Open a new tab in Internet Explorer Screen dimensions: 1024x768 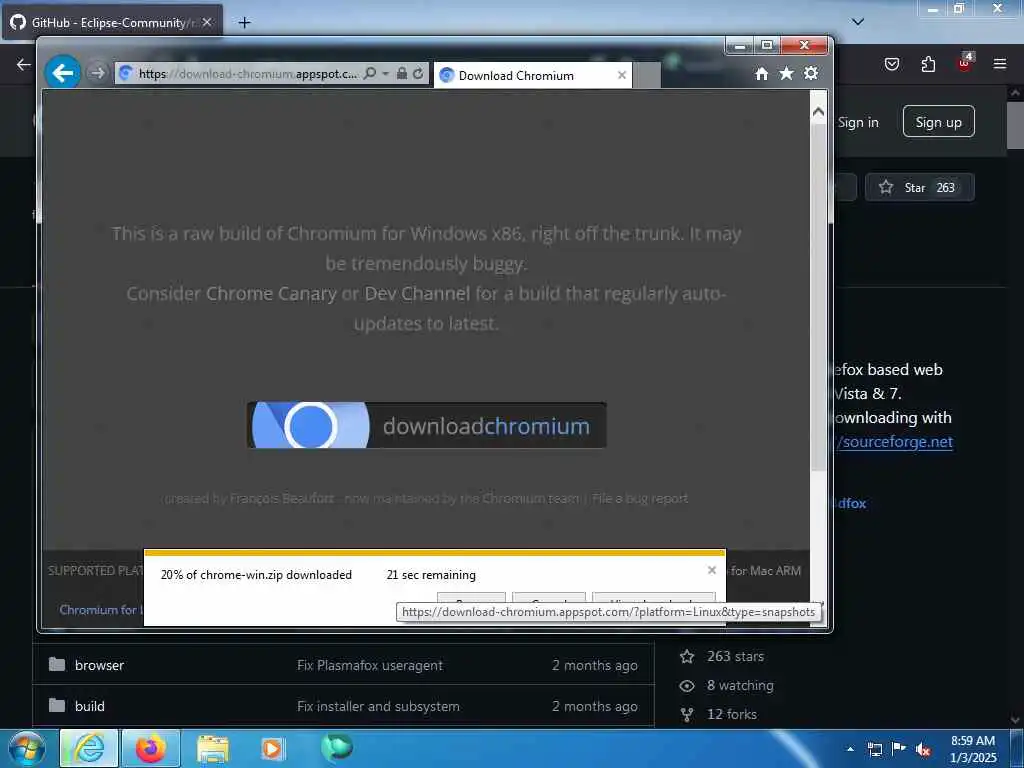647,76
